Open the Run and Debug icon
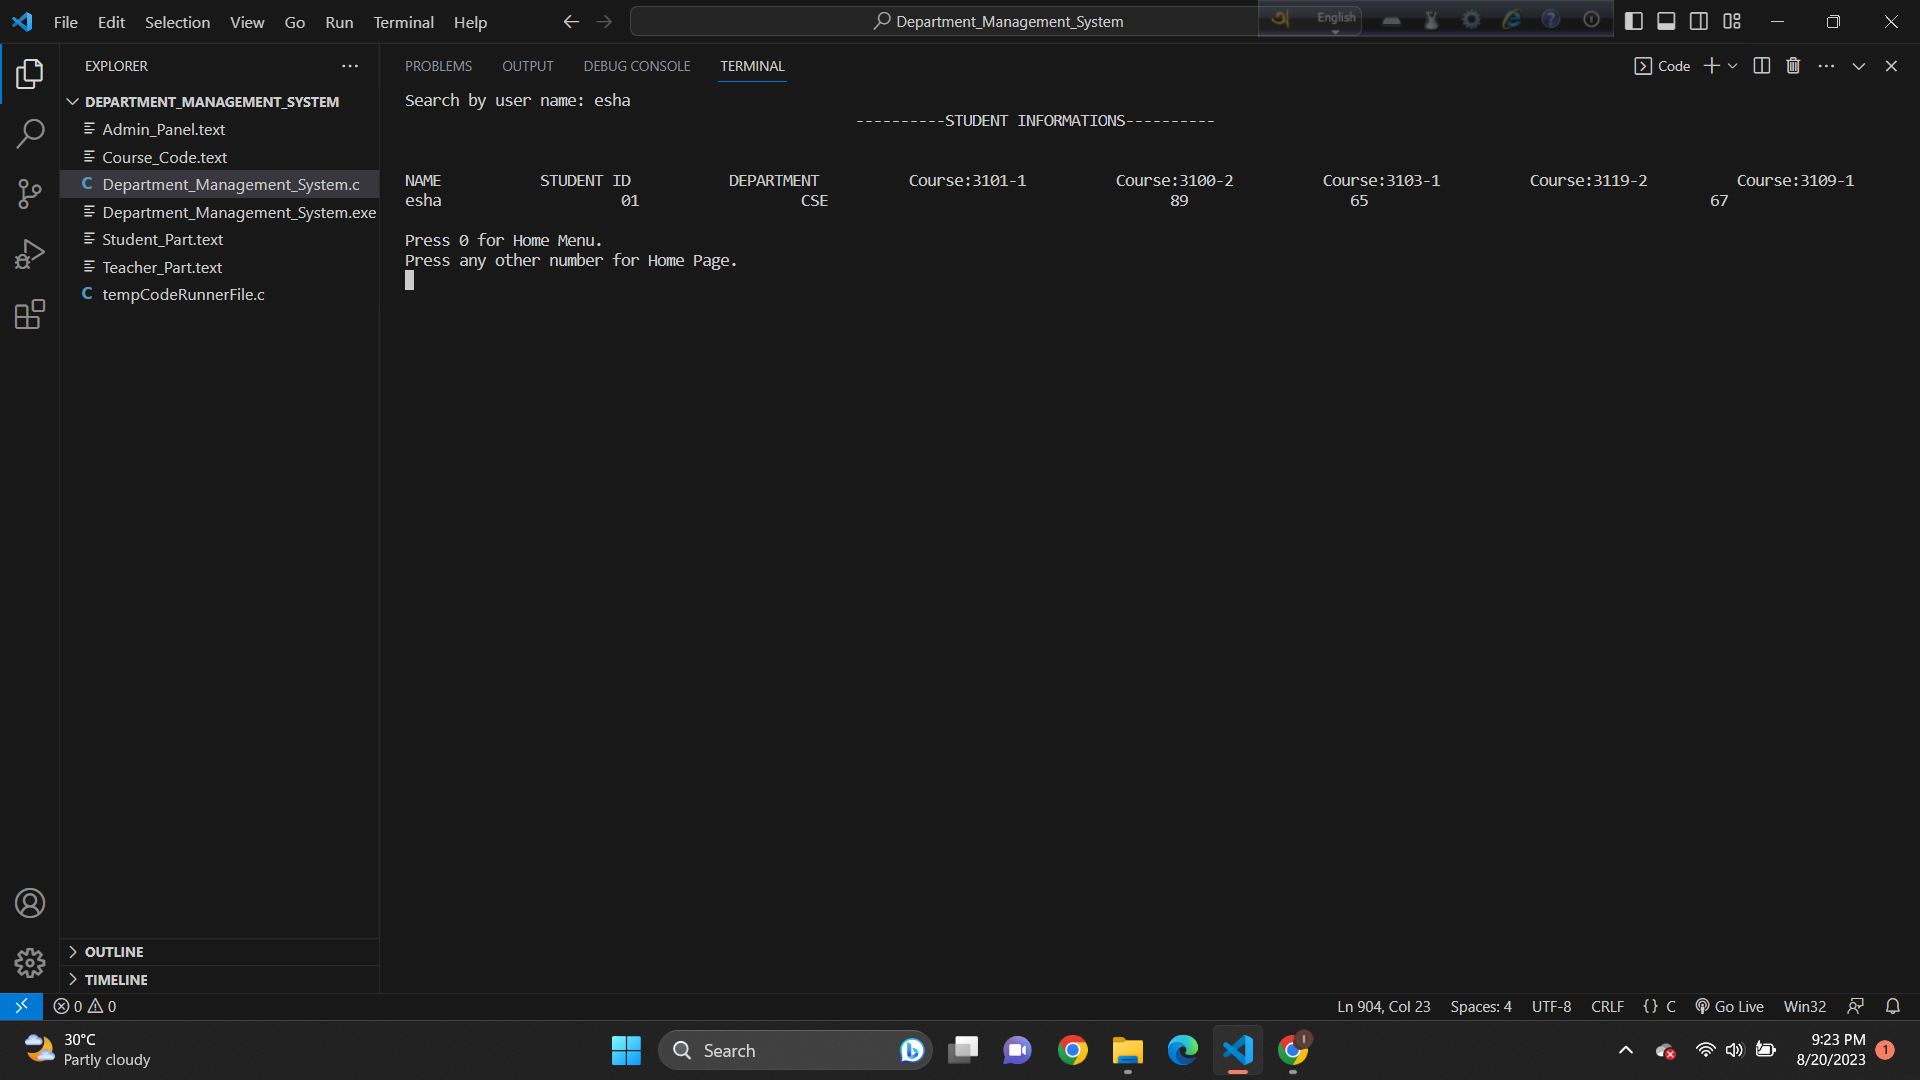1920x1080 pixels. pyautogui.click(x=29, y=253)
